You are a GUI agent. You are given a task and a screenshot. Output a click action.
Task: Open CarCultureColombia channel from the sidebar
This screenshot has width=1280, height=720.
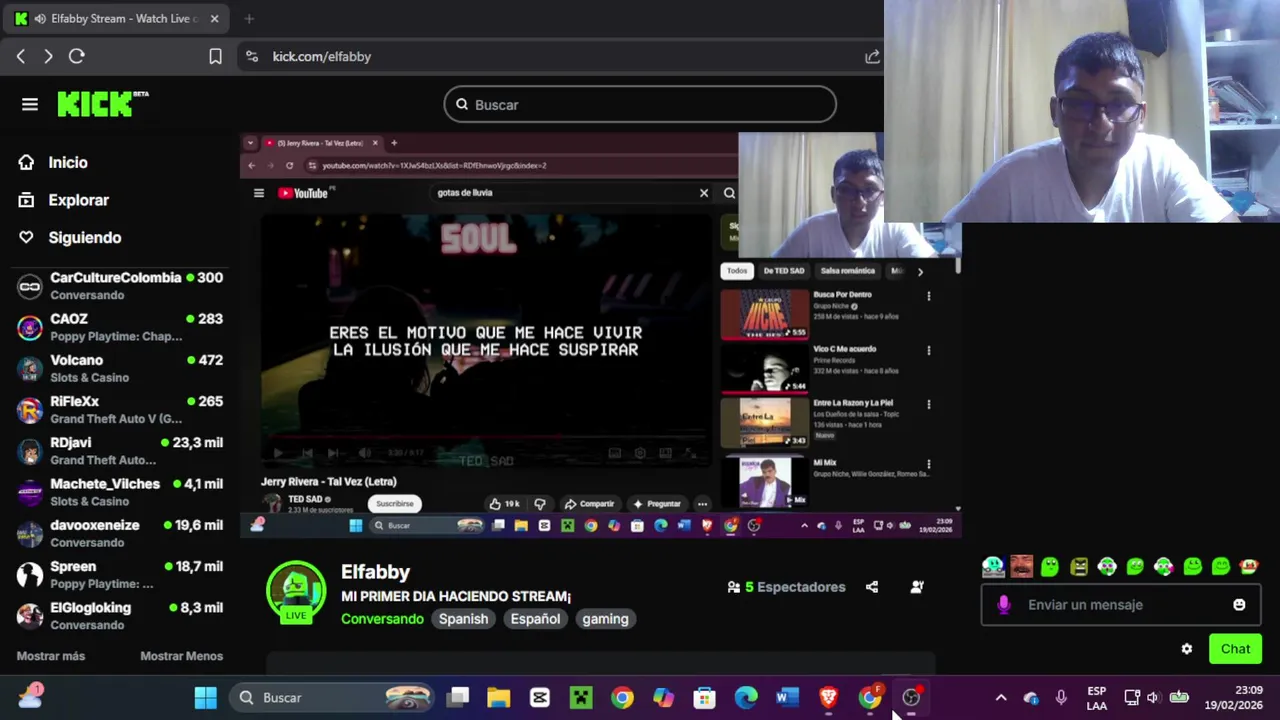pyautogui.click(x=120, y=286)
